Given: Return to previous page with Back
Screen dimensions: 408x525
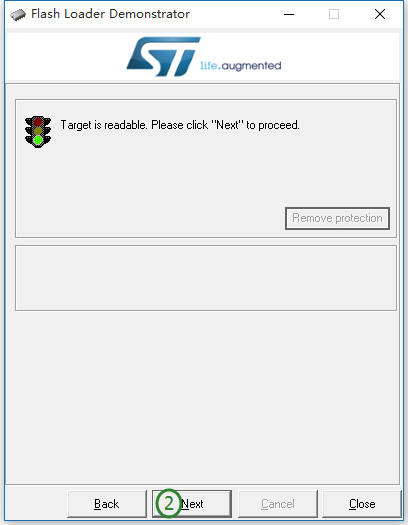Looking at the screenshot, I should (107, 504).
